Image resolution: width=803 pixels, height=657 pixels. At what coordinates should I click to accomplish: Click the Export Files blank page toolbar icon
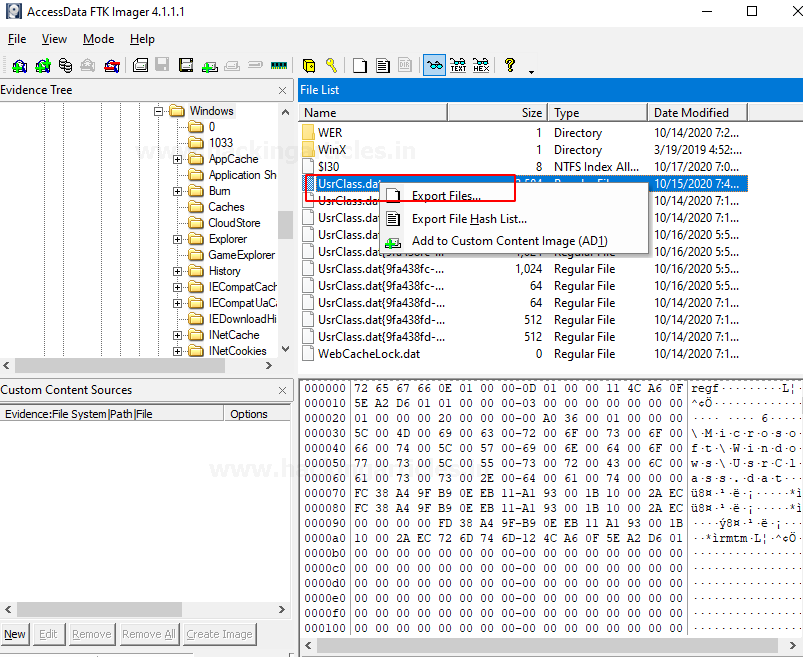pos(360,66)
